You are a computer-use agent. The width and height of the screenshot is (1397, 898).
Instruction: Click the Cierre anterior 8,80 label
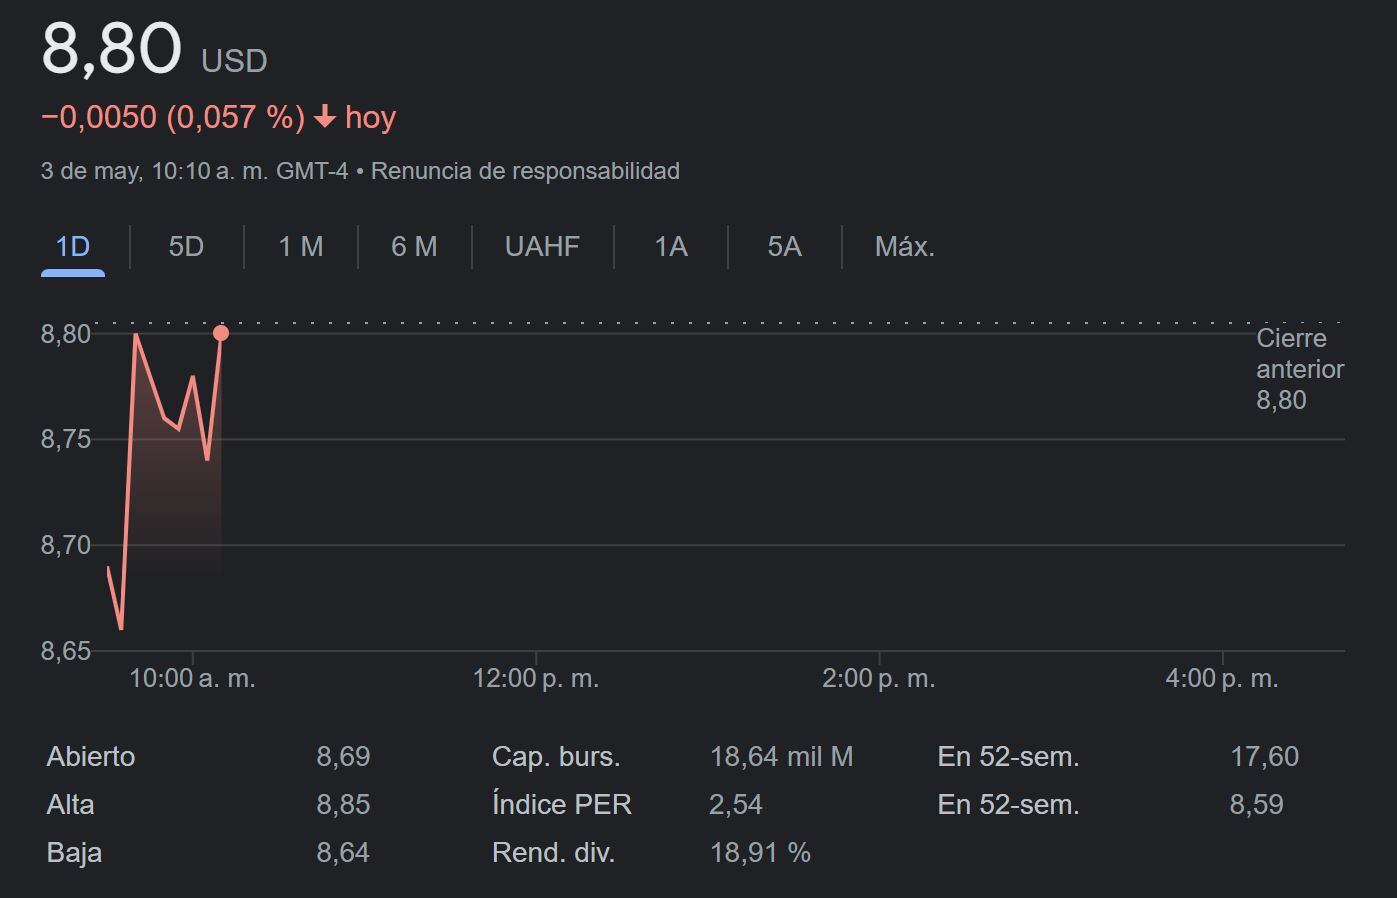[1299, 369]
